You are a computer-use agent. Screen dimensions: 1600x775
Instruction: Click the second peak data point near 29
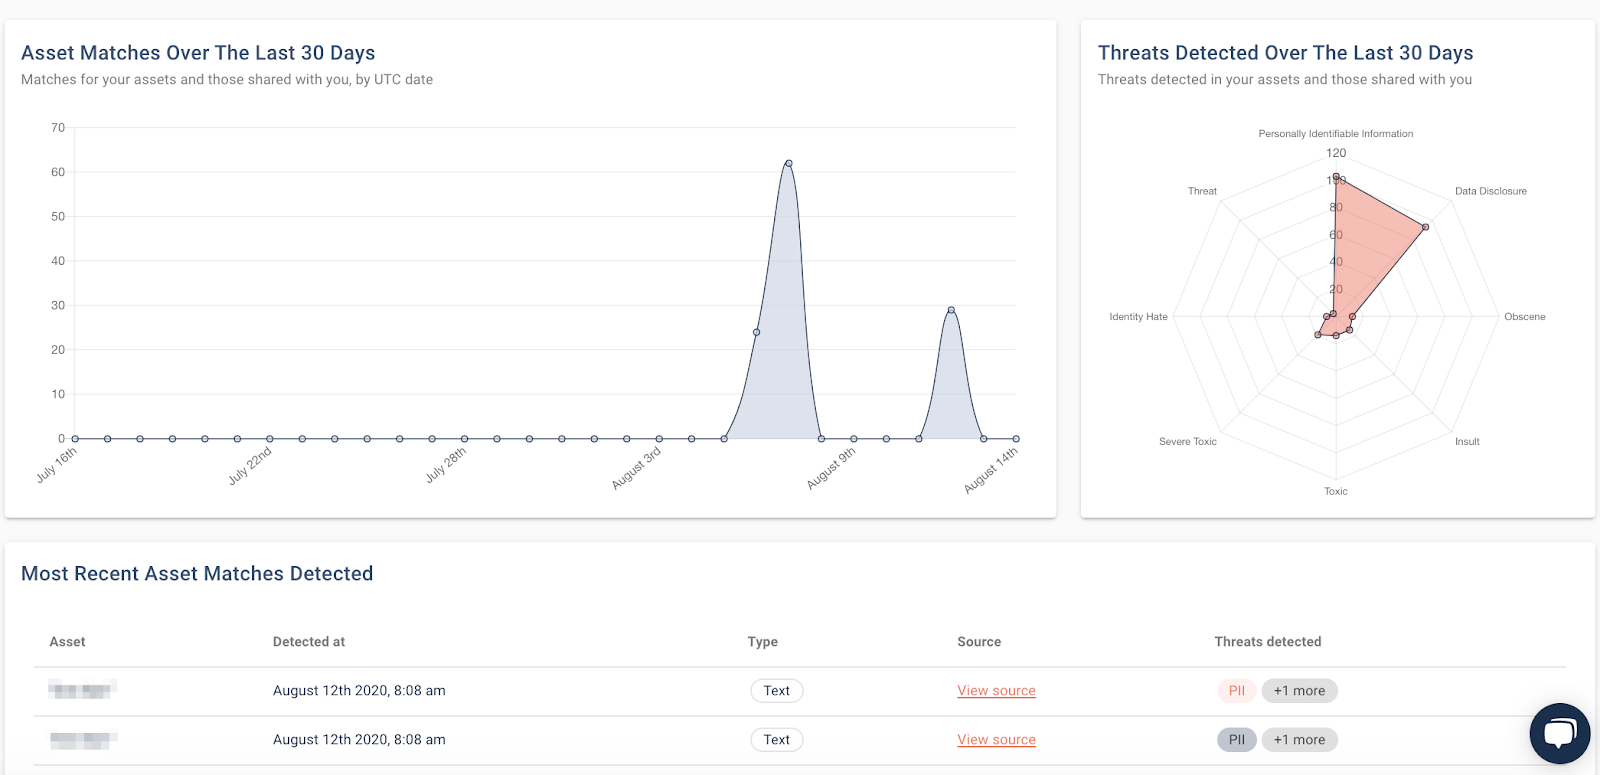pyautogui.click(x=951, y=310)
